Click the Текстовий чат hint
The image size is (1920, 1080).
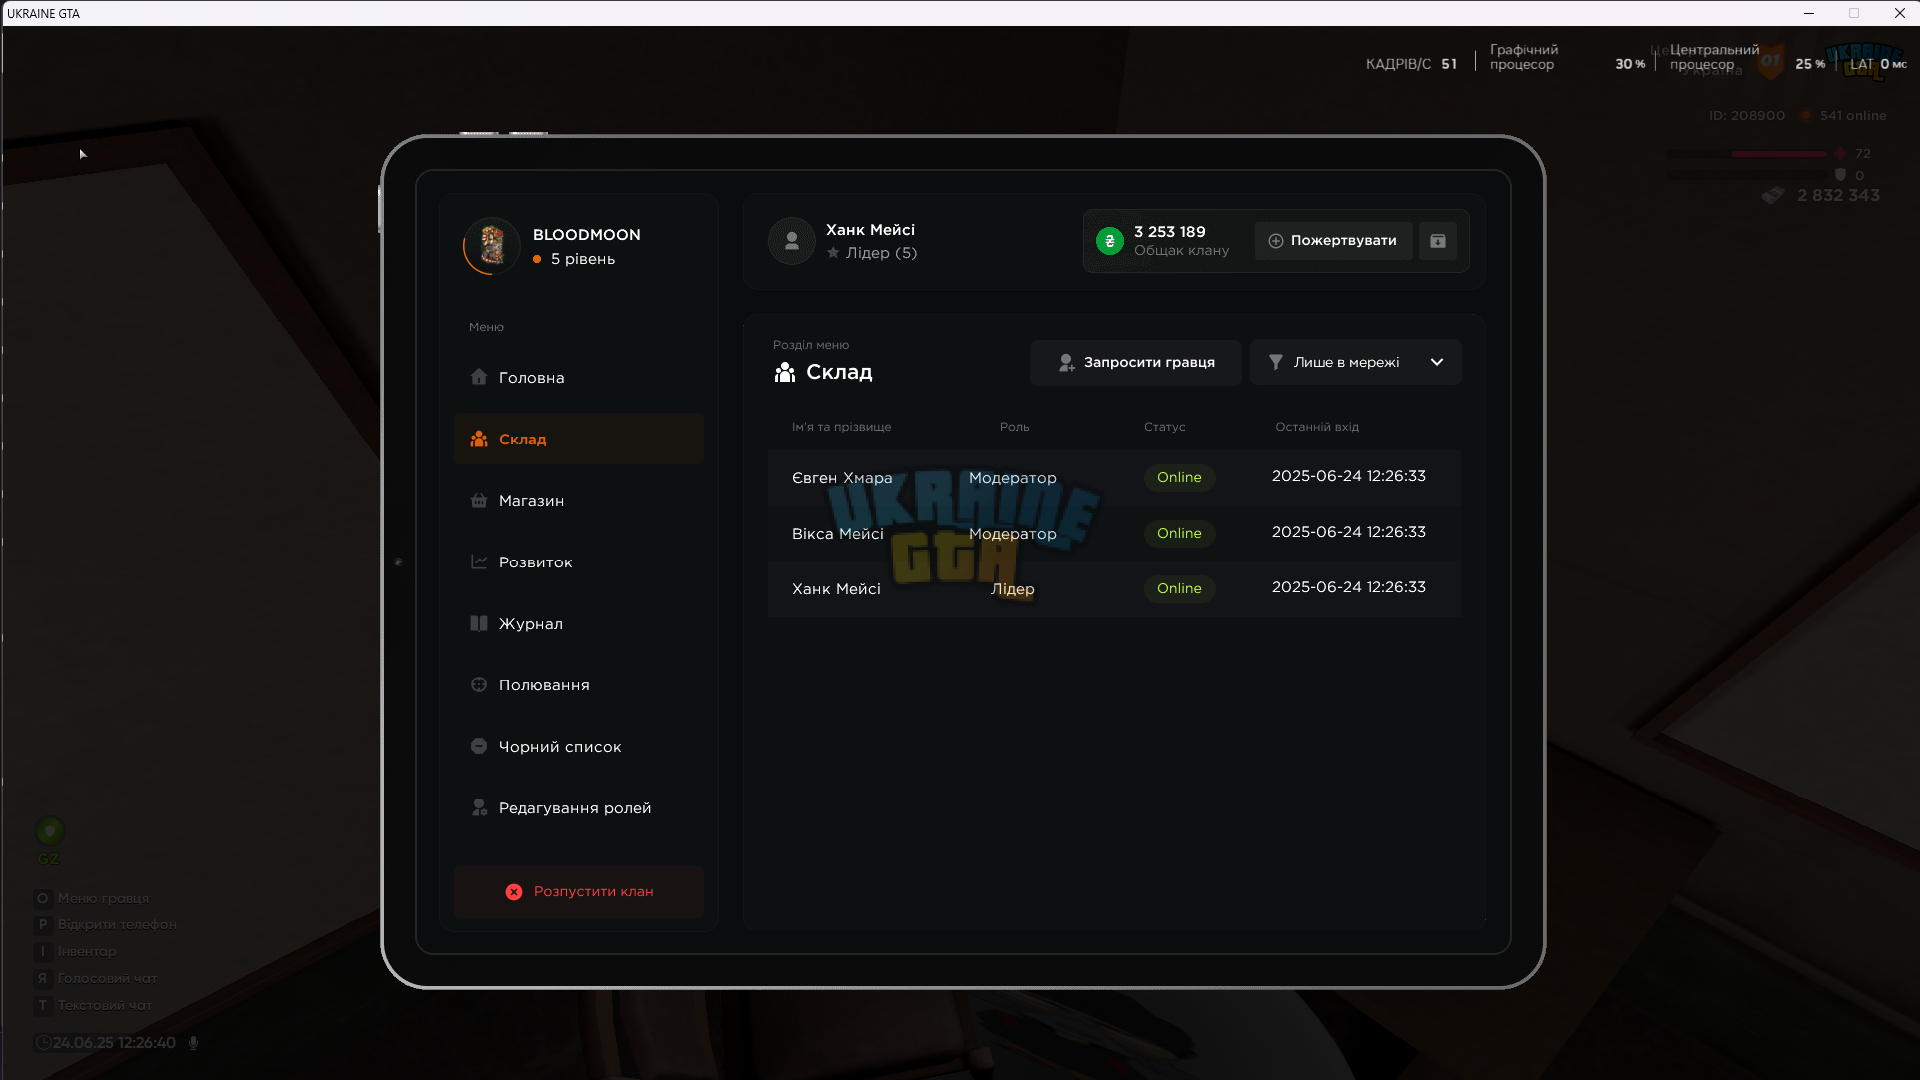point(93,1005)
